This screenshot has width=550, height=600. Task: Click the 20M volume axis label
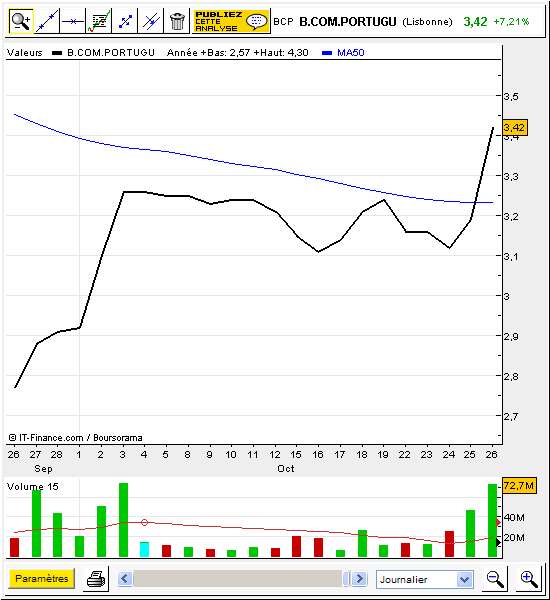tap(514, 538)
